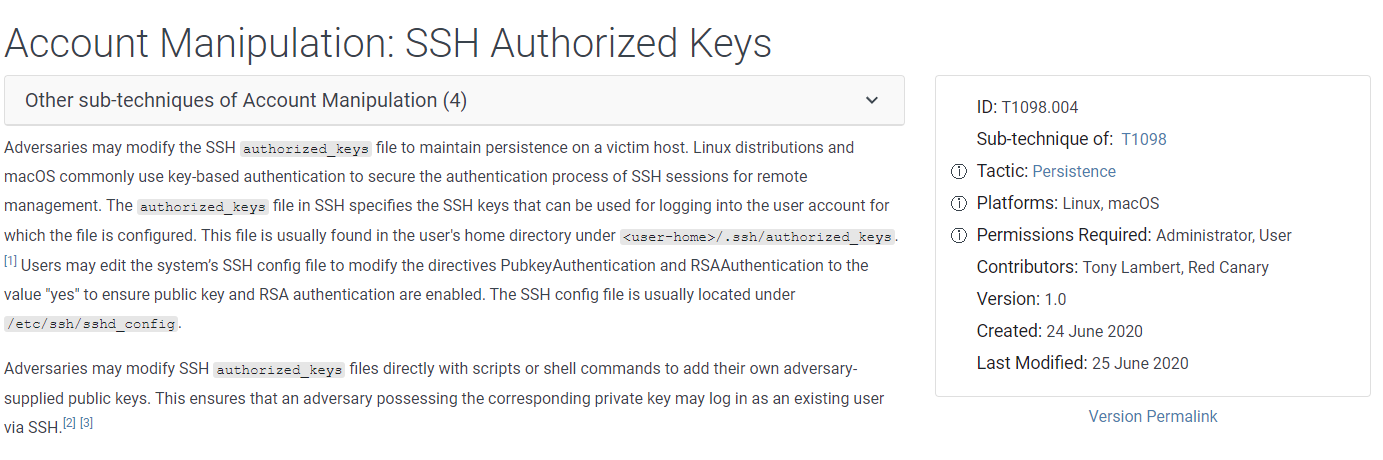
Task: Follow the Persistence tactic link
Action: click(1074, 172)
